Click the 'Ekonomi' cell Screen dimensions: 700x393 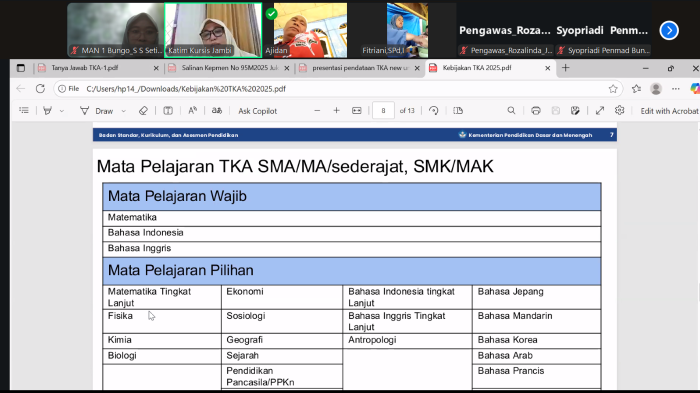[282, 297]
